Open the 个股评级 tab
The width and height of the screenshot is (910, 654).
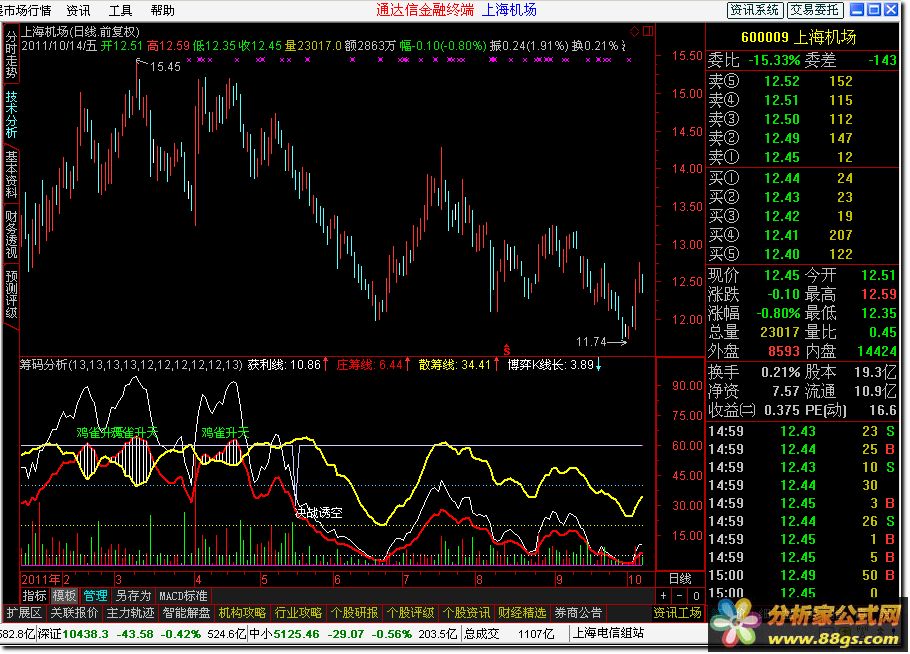[x=410, y=613]
